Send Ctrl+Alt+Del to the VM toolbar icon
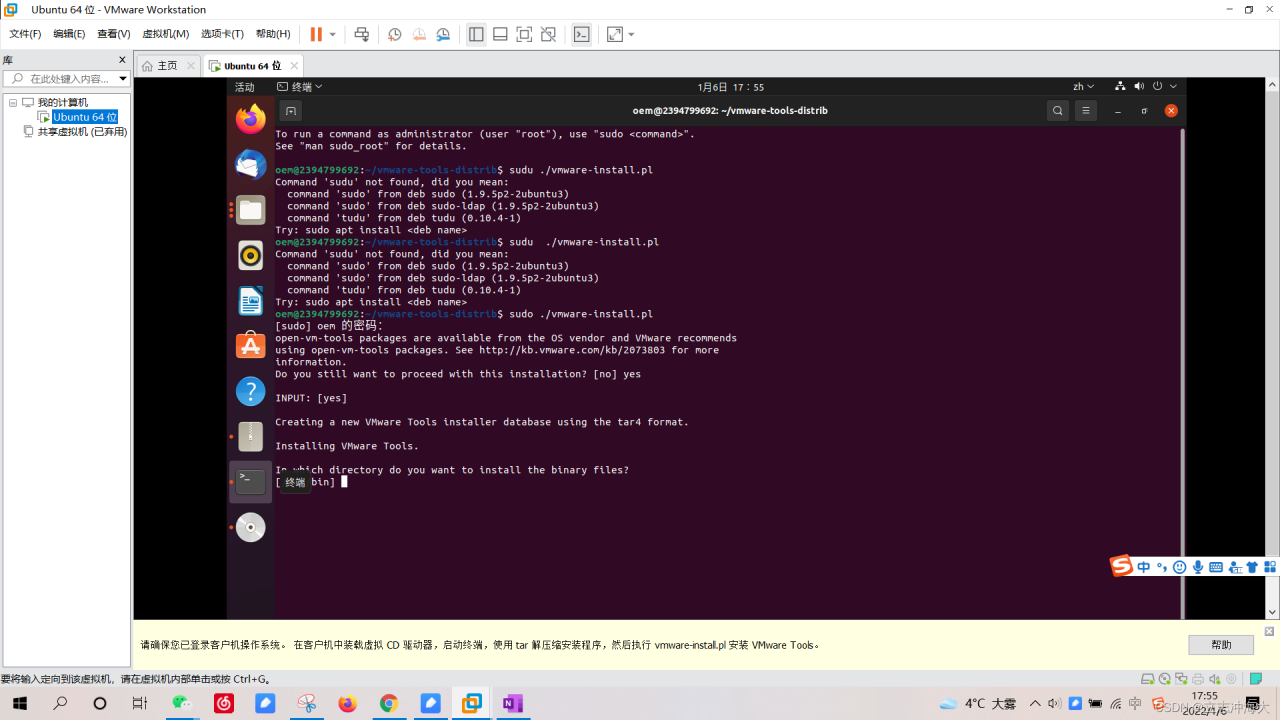The width and height of the screenshot is (1280, 720). pos(362,34)
